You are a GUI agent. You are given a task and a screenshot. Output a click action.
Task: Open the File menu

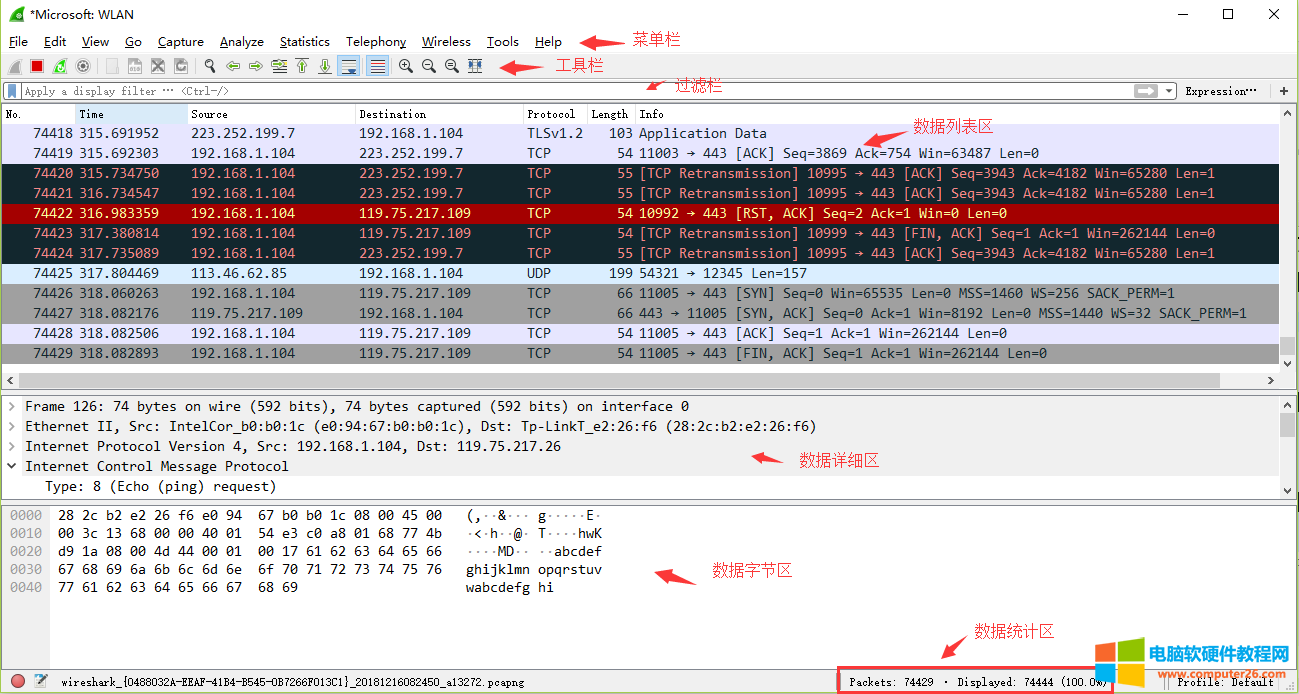(18, 42)
